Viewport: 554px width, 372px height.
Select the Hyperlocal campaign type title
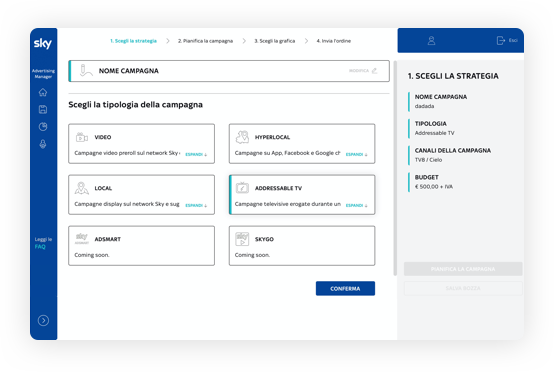(272, 137)
